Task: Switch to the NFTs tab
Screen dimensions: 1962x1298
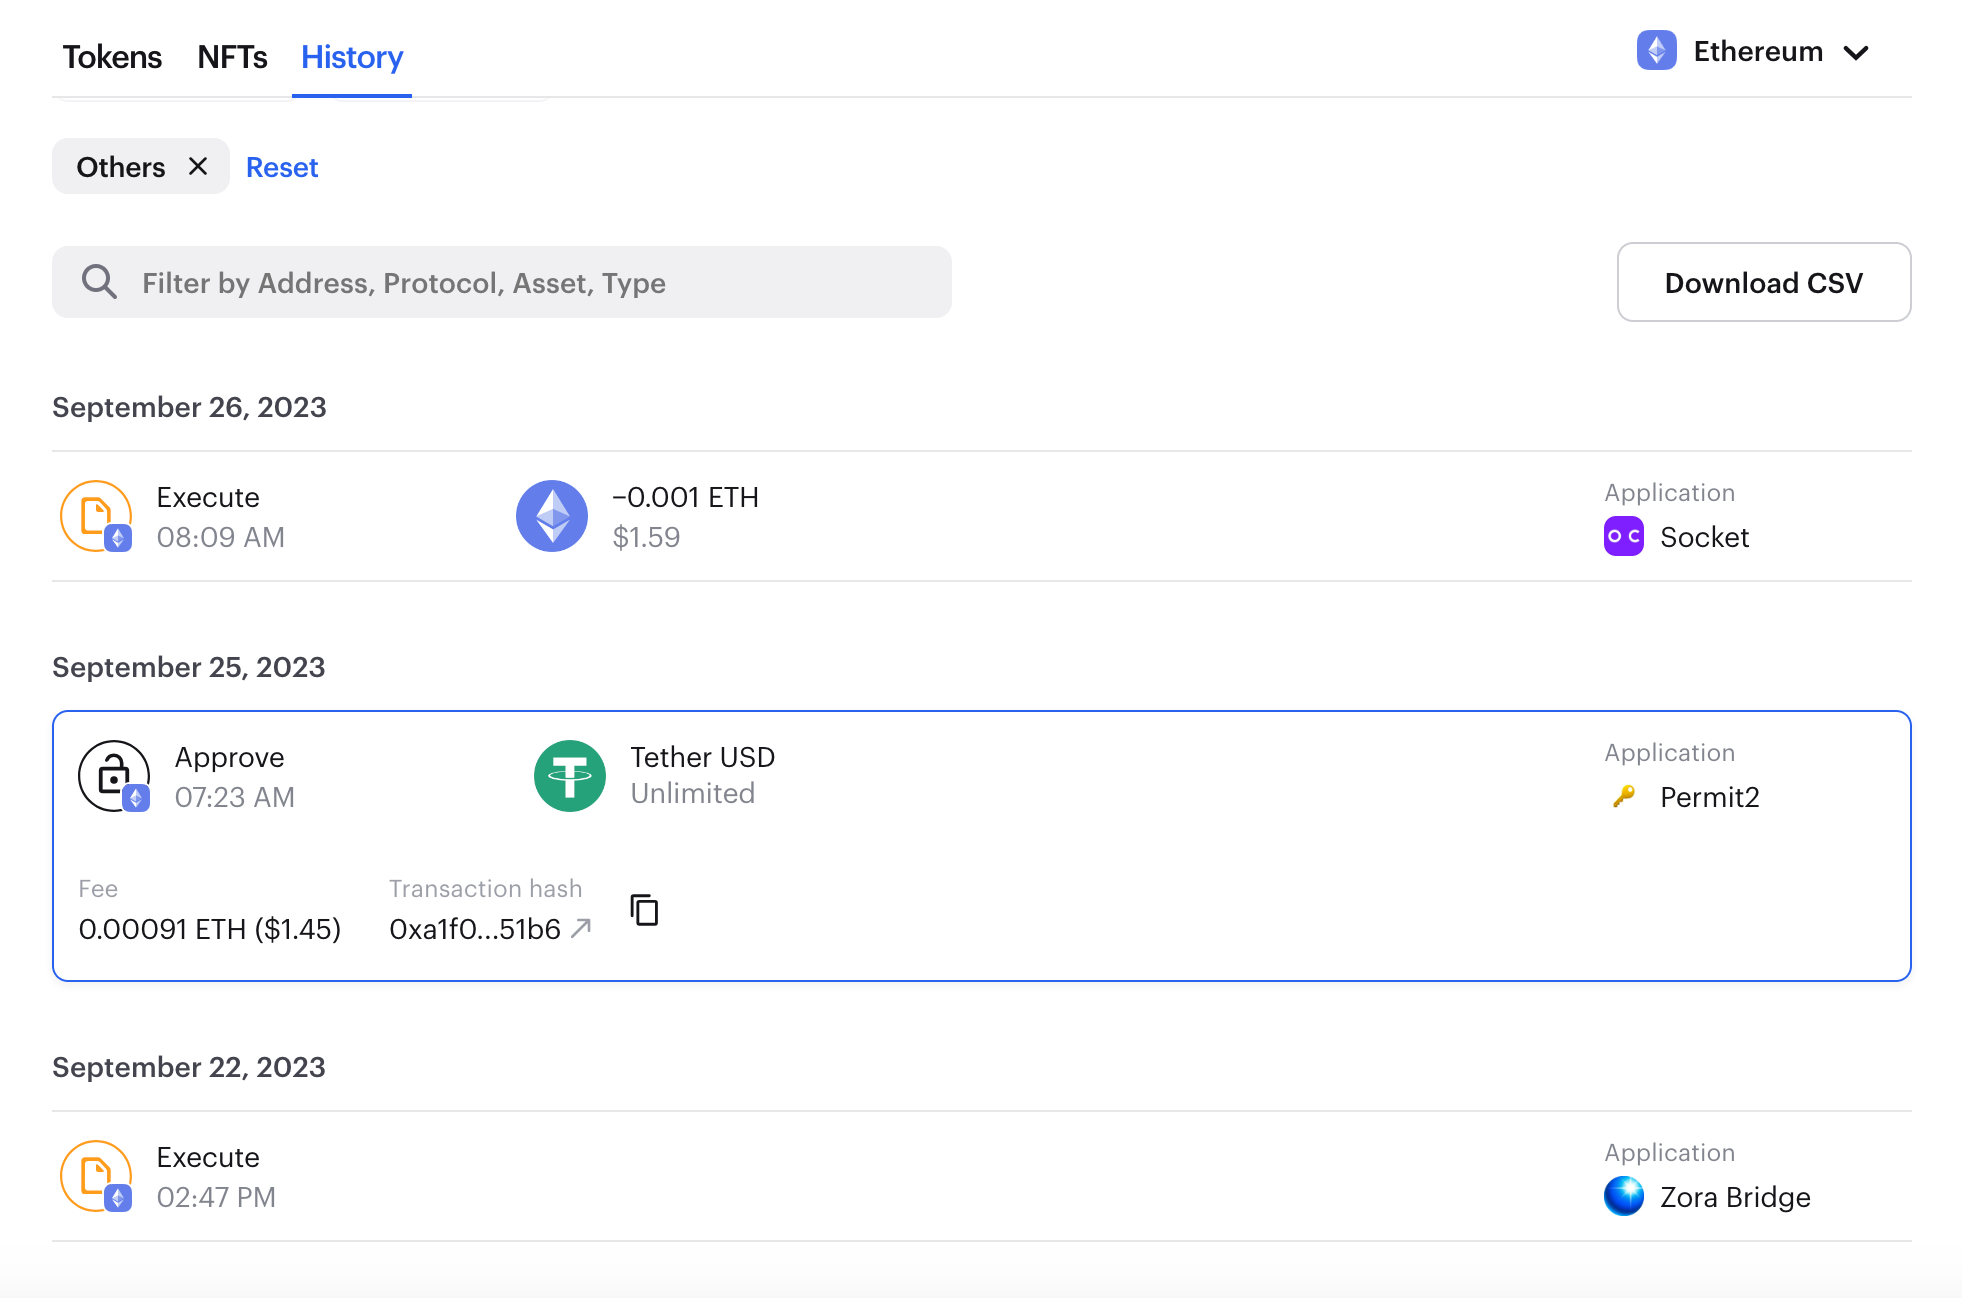Action: [232, 57]
